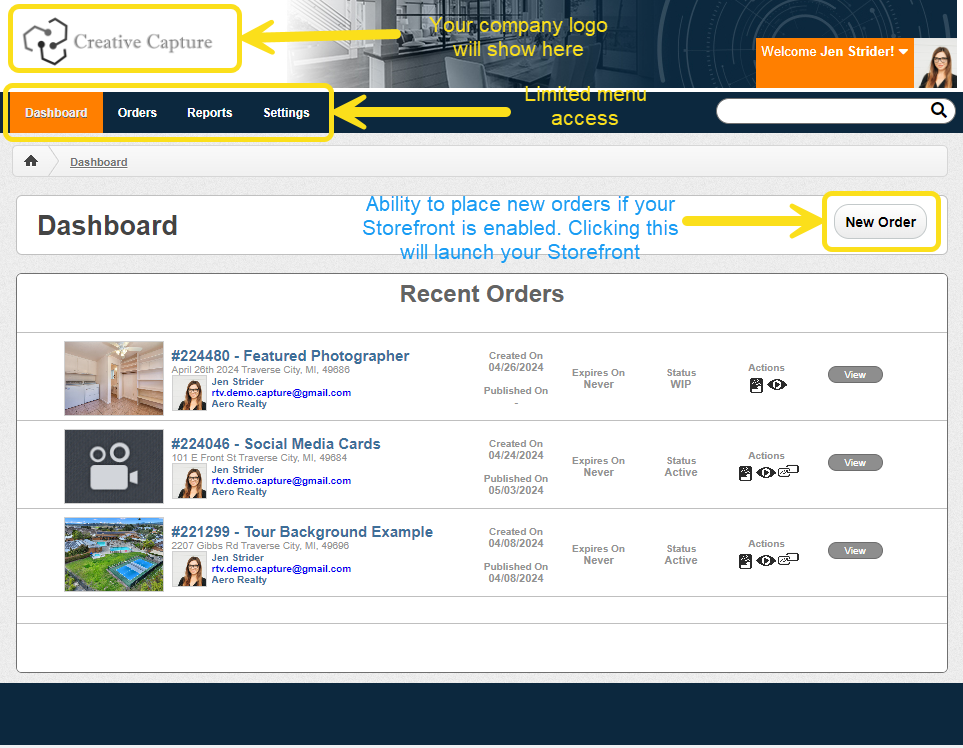Image resolution: width=963 pixels, height=748 pixels.
Task: Click the Active status of order #224046
Action: click(x=680, y=472)
